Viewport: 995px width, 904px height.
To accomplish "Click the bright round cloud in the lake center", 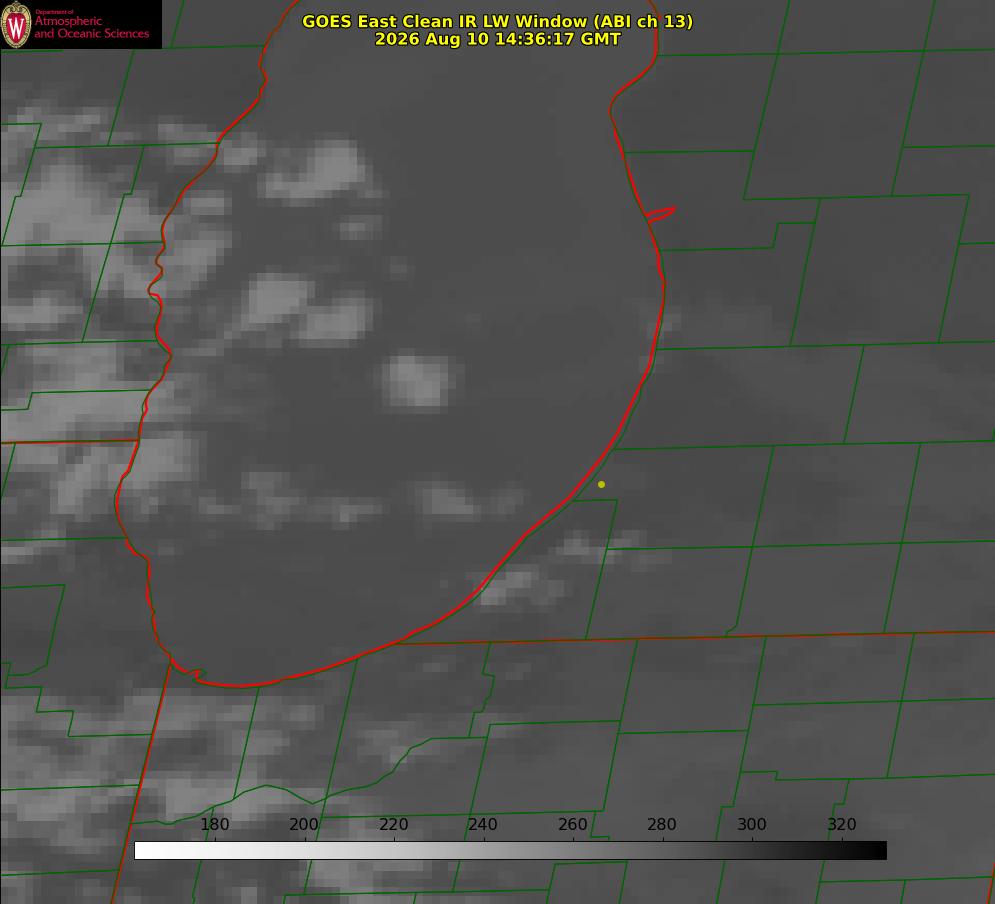I will (x=418, y=381).
